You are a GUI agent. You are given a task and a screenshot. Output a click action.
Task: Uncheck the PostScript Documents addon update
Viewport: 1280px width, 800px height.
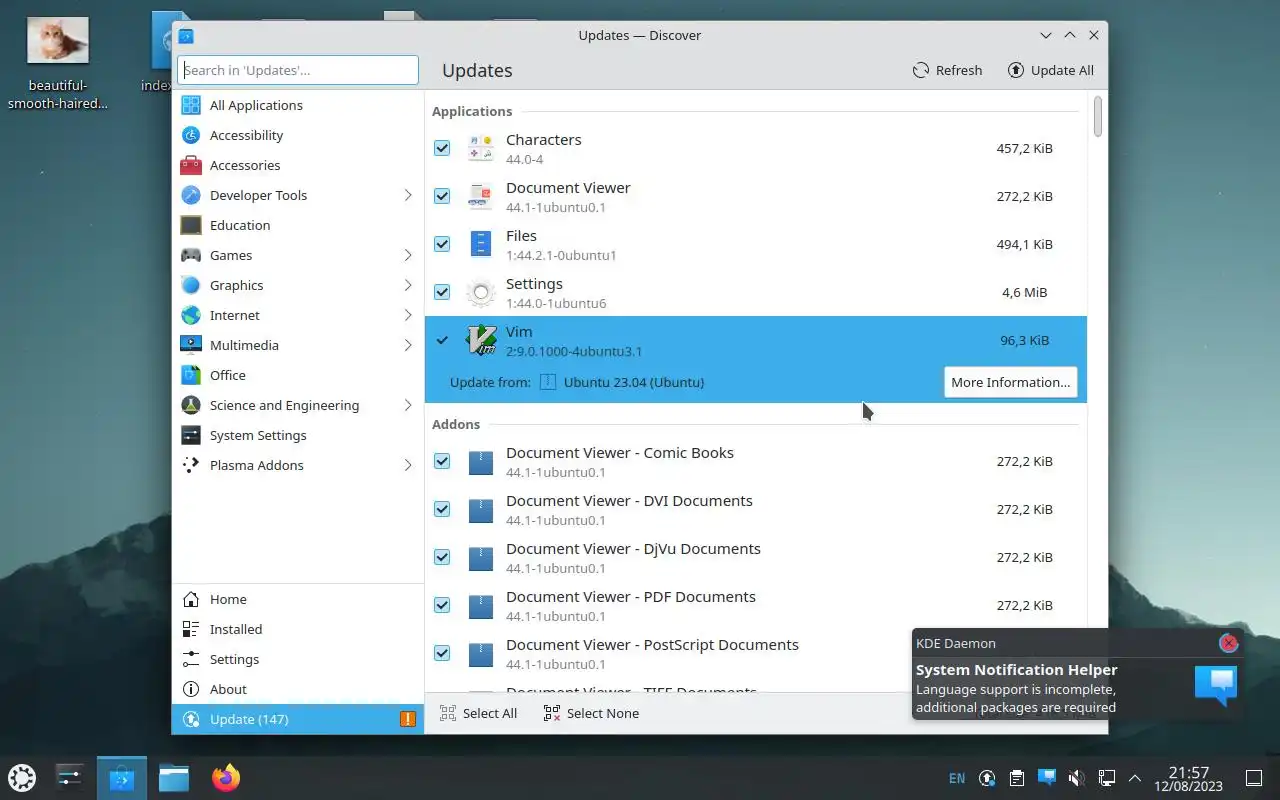click(442, 653)
